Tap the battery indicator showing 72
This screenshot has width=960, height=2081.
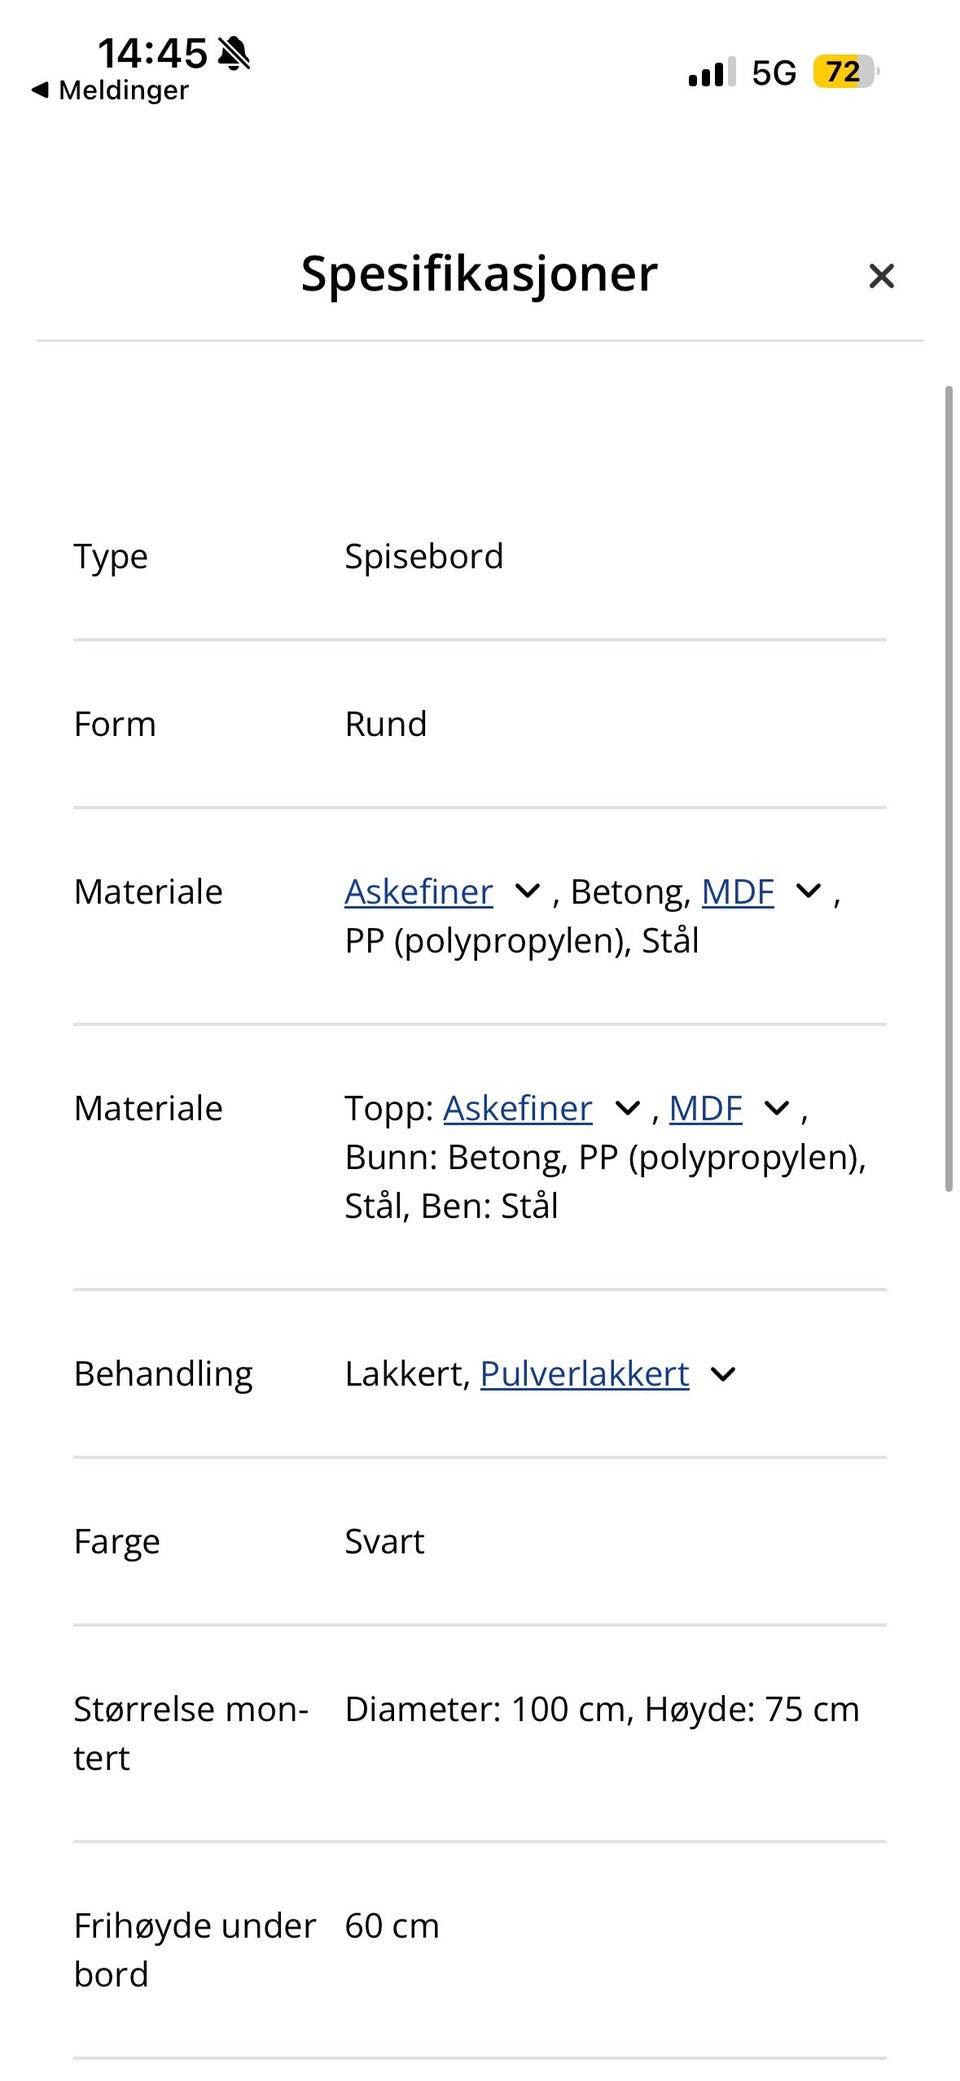pos(843,71)
